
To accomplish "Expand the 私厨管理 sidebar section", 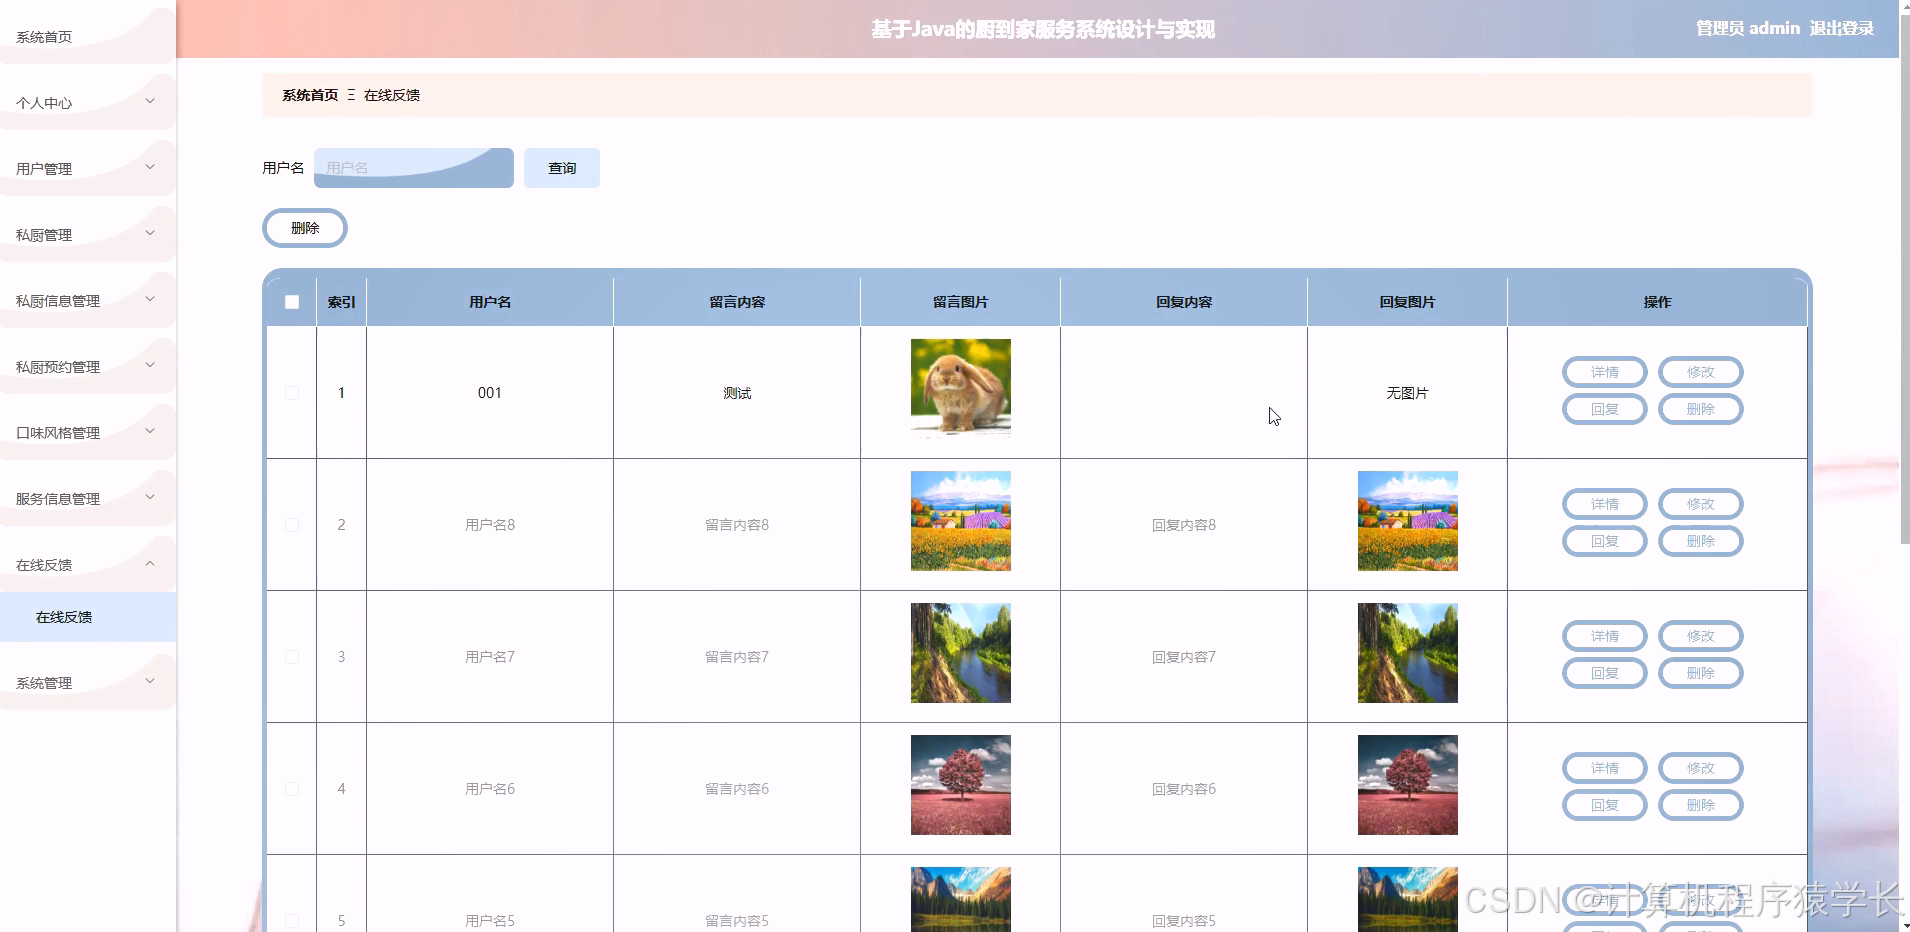I will [87, 234].
